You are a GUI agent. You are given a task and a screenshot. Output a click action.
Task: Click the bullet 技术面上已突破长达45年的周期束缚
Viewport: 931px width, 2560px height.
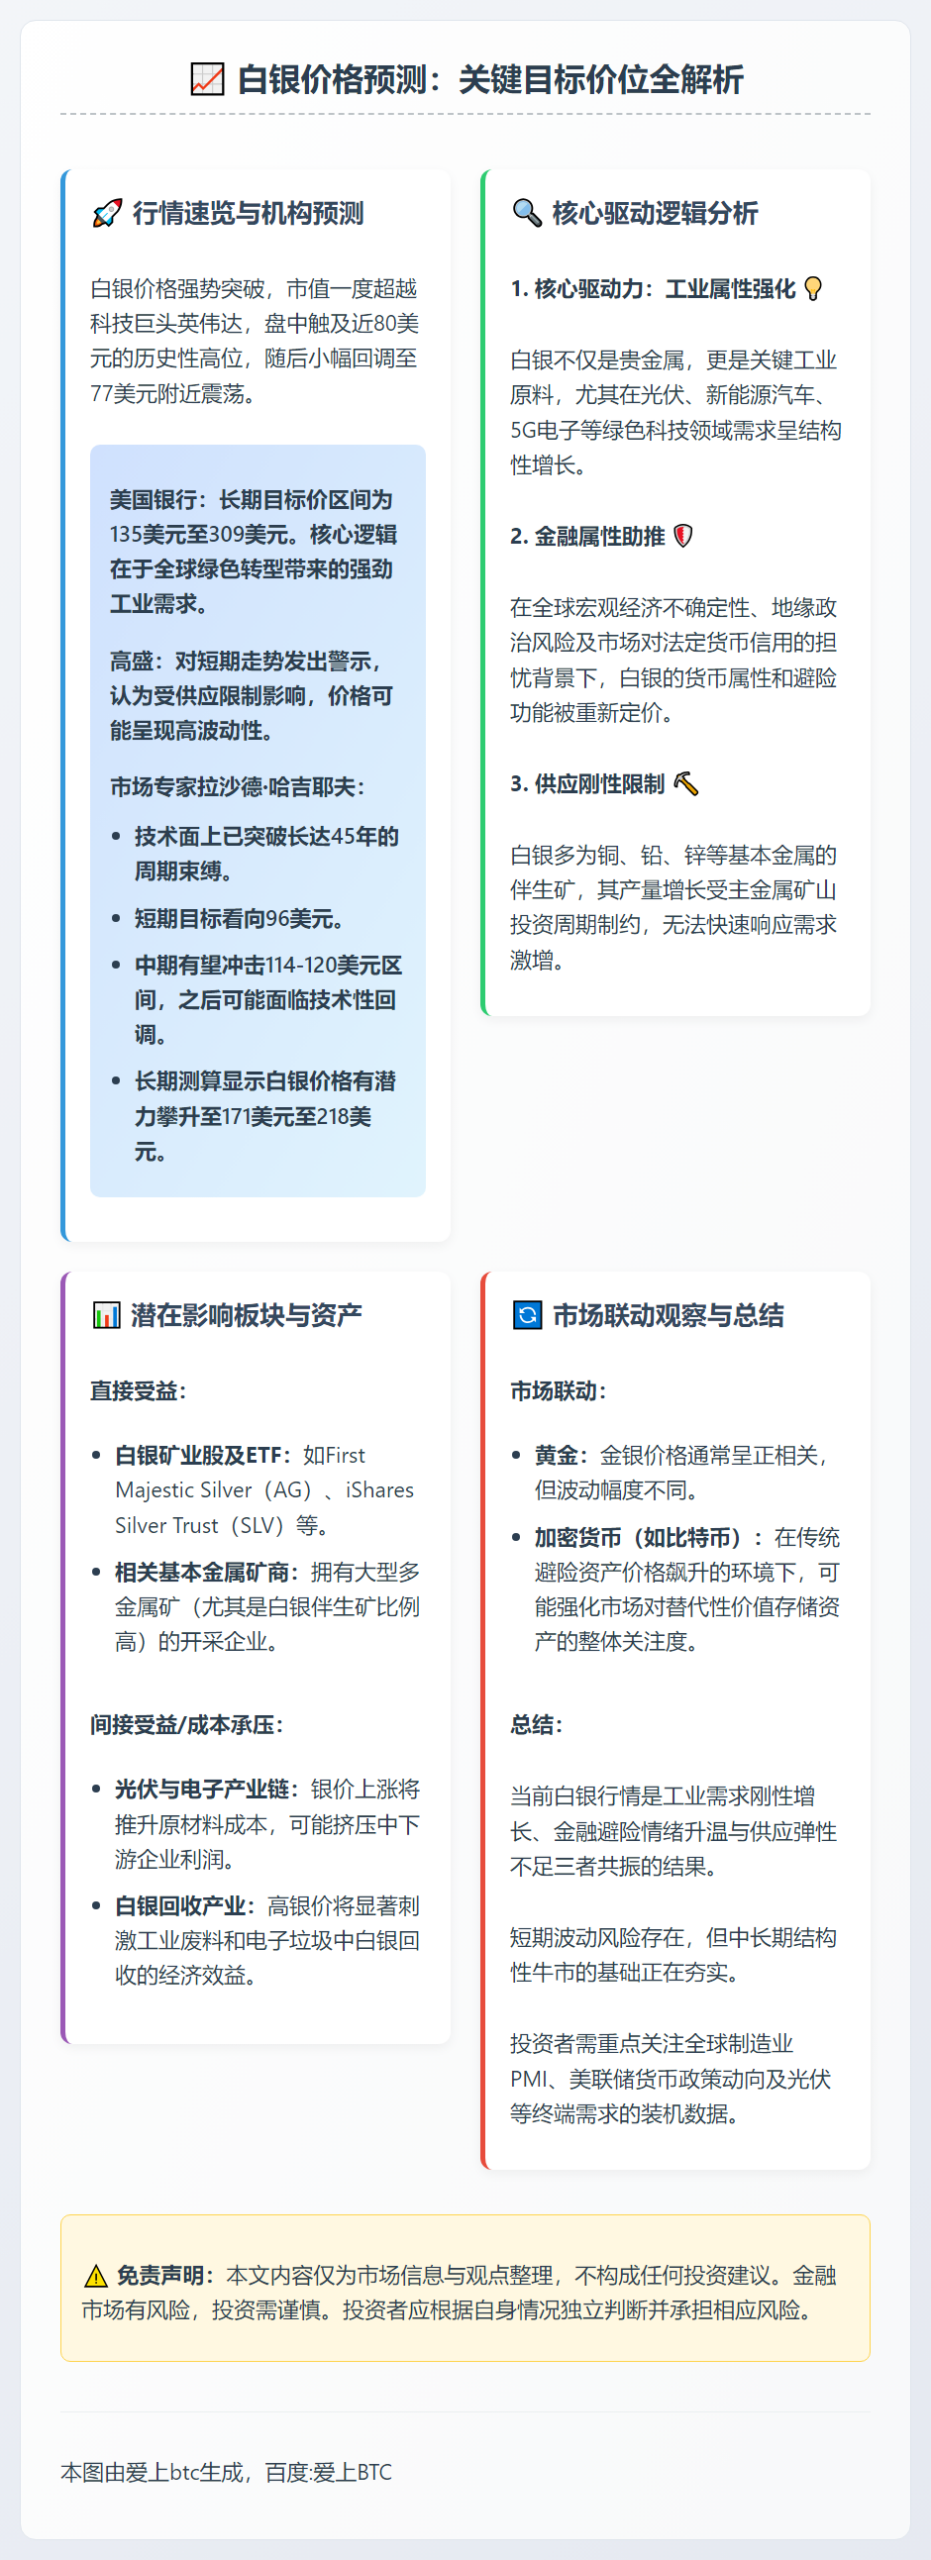coord(267,853)
